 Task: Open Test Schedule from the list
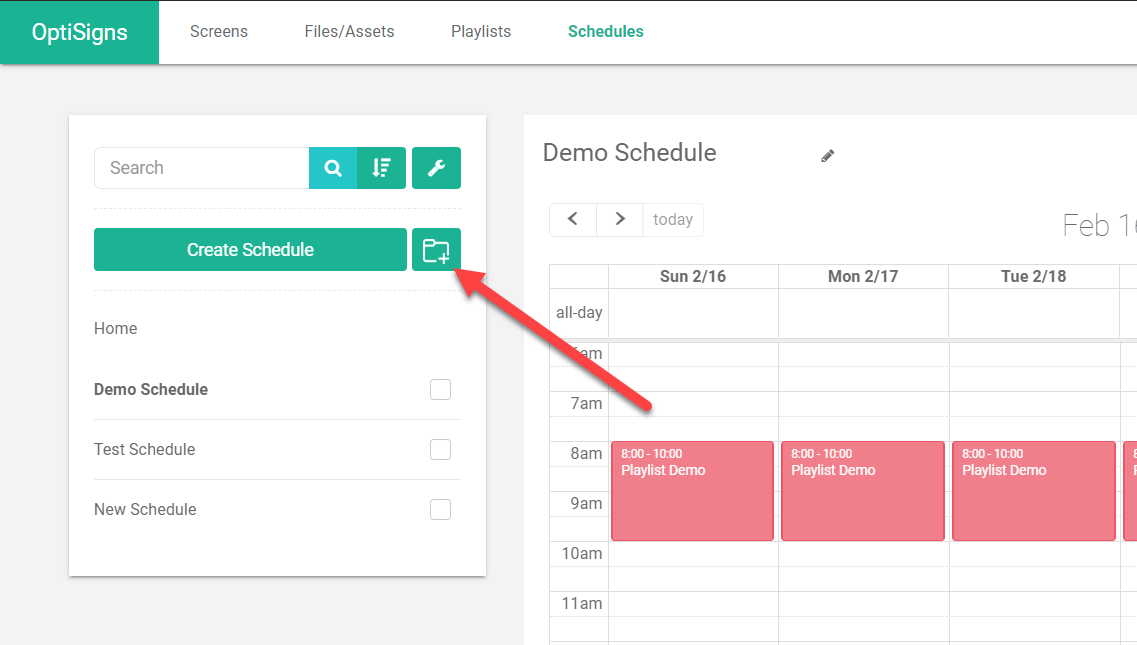[145, 450]
